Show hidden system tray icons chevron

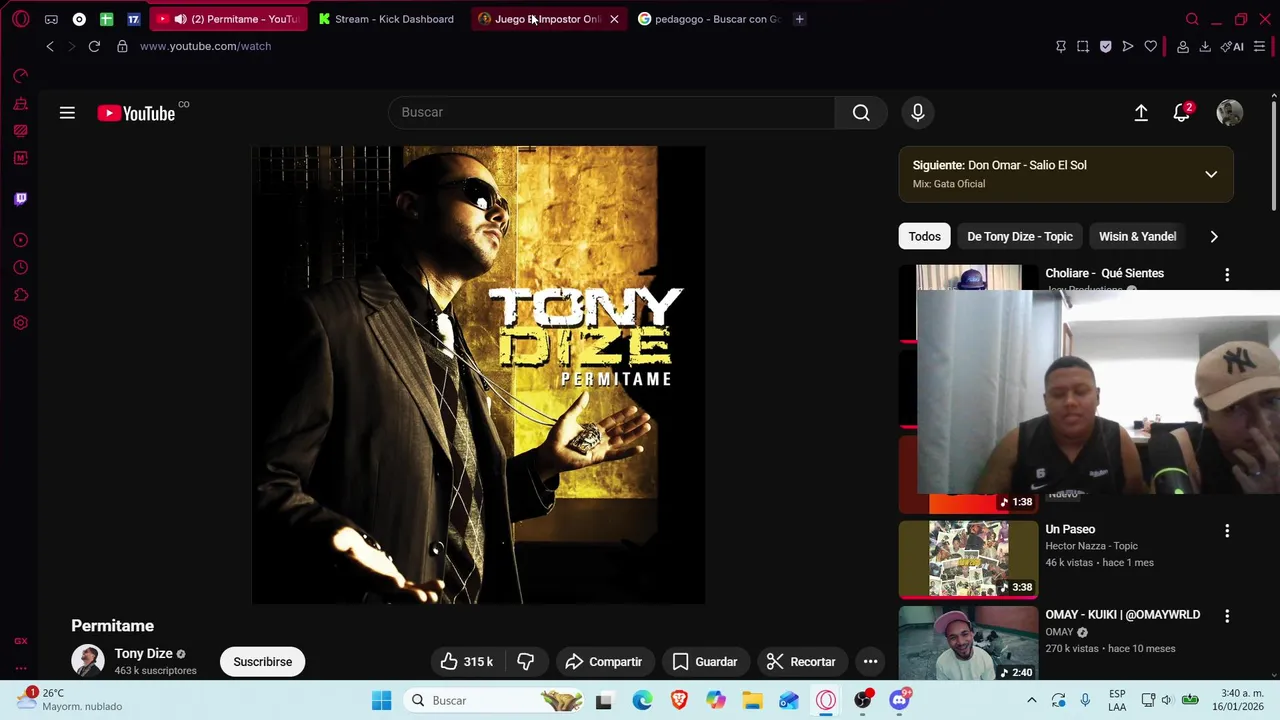1032,701
